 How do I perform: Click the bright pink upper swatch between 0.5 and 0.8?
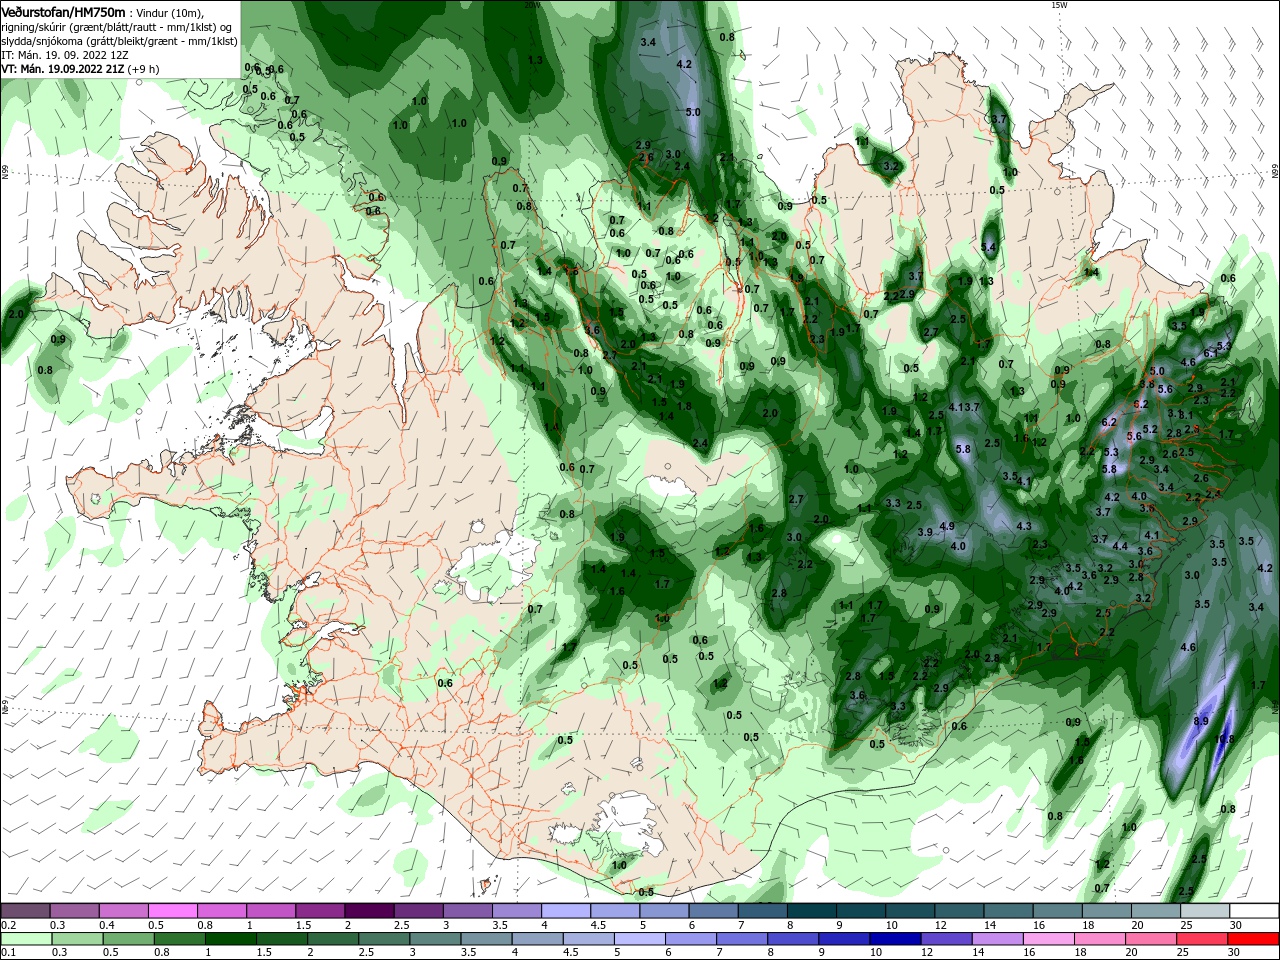pyautogui.click(x=173, y=911)
